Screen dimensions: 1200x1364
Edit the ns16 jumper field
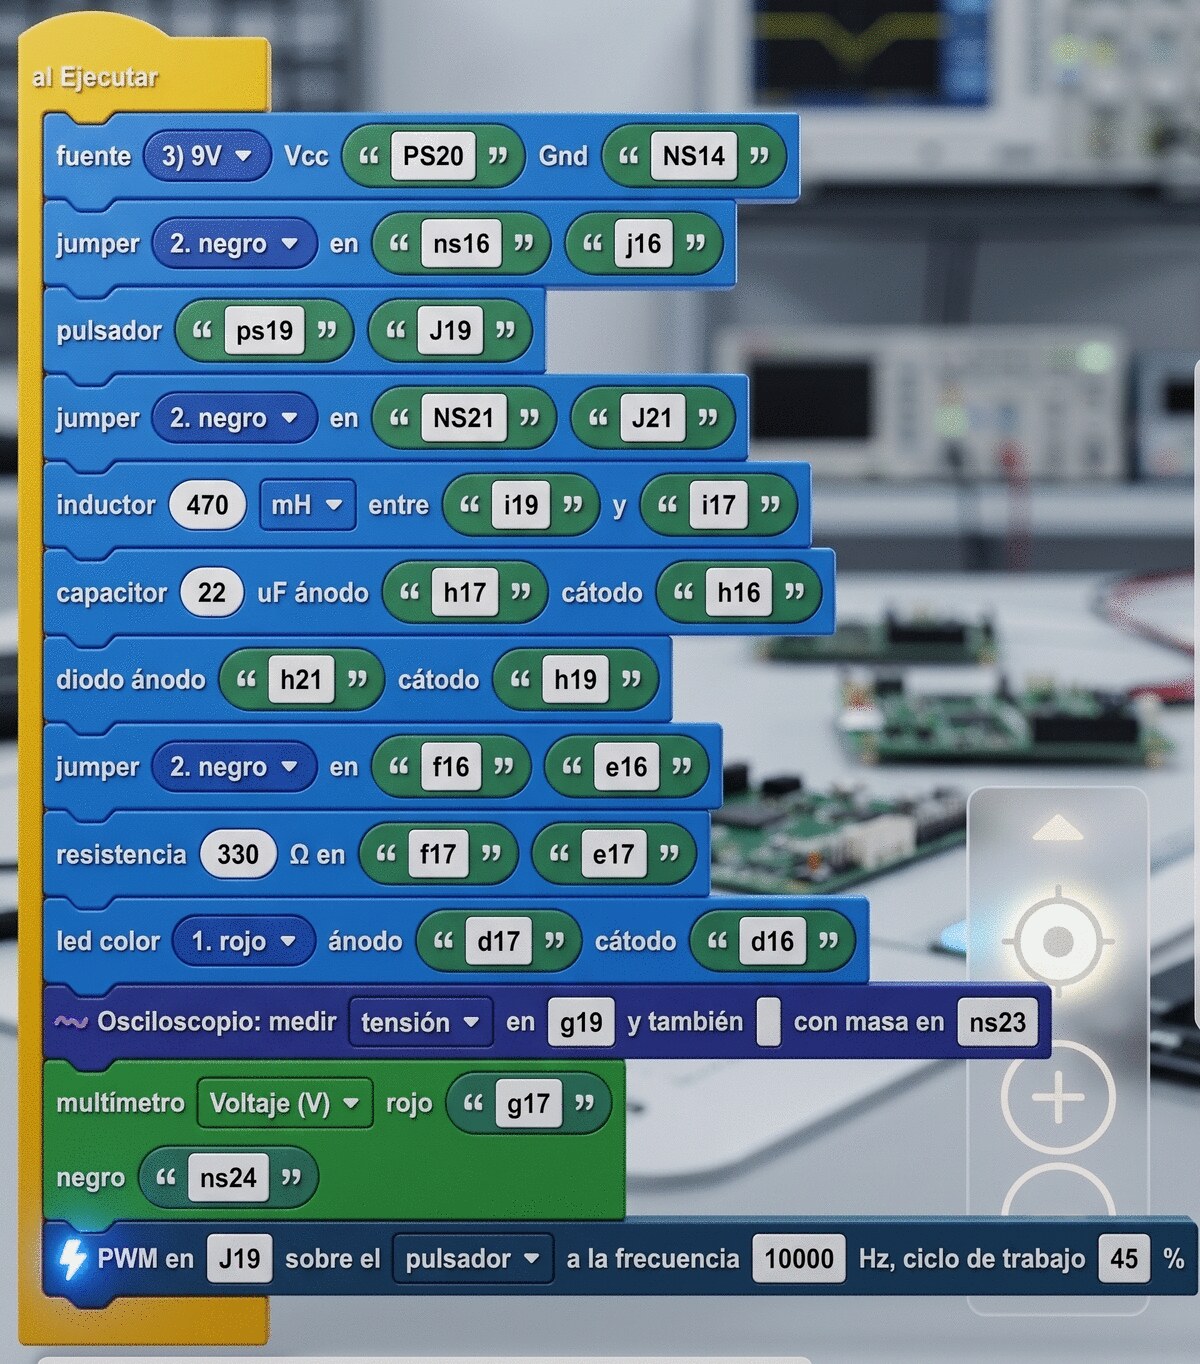coord(461,244)
